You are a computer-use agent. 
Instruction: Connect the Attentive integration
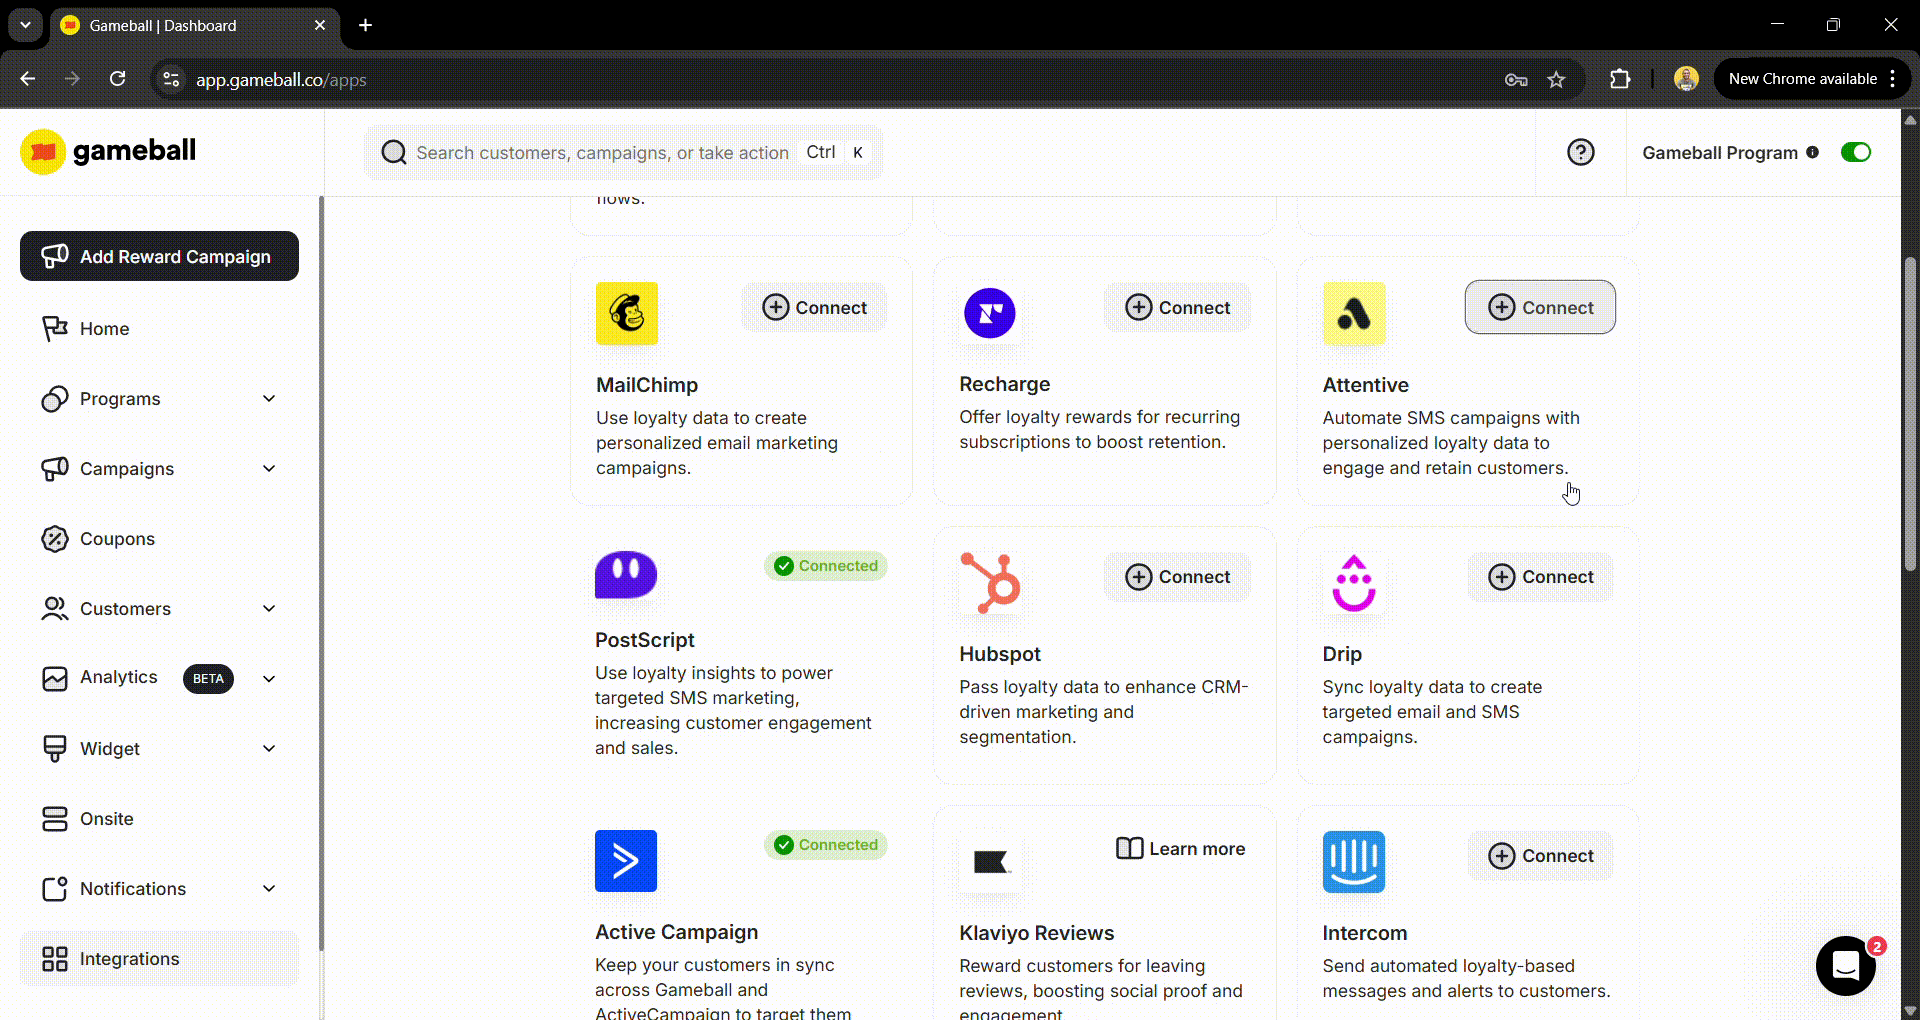(x=1540, y=307)
